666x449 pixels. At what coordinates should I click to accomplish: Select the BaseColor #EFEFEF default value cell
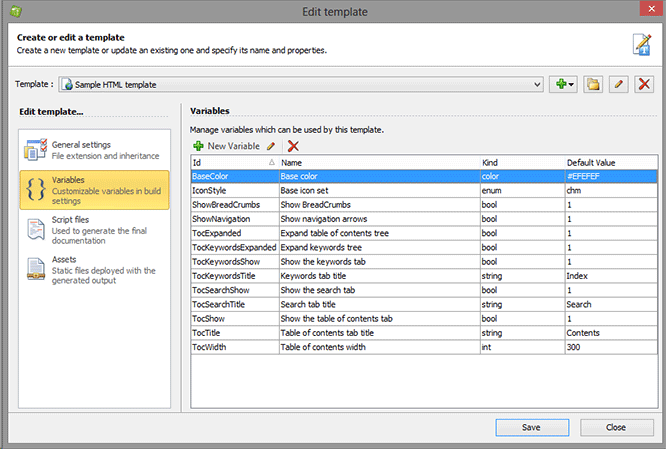pos(608,174)
